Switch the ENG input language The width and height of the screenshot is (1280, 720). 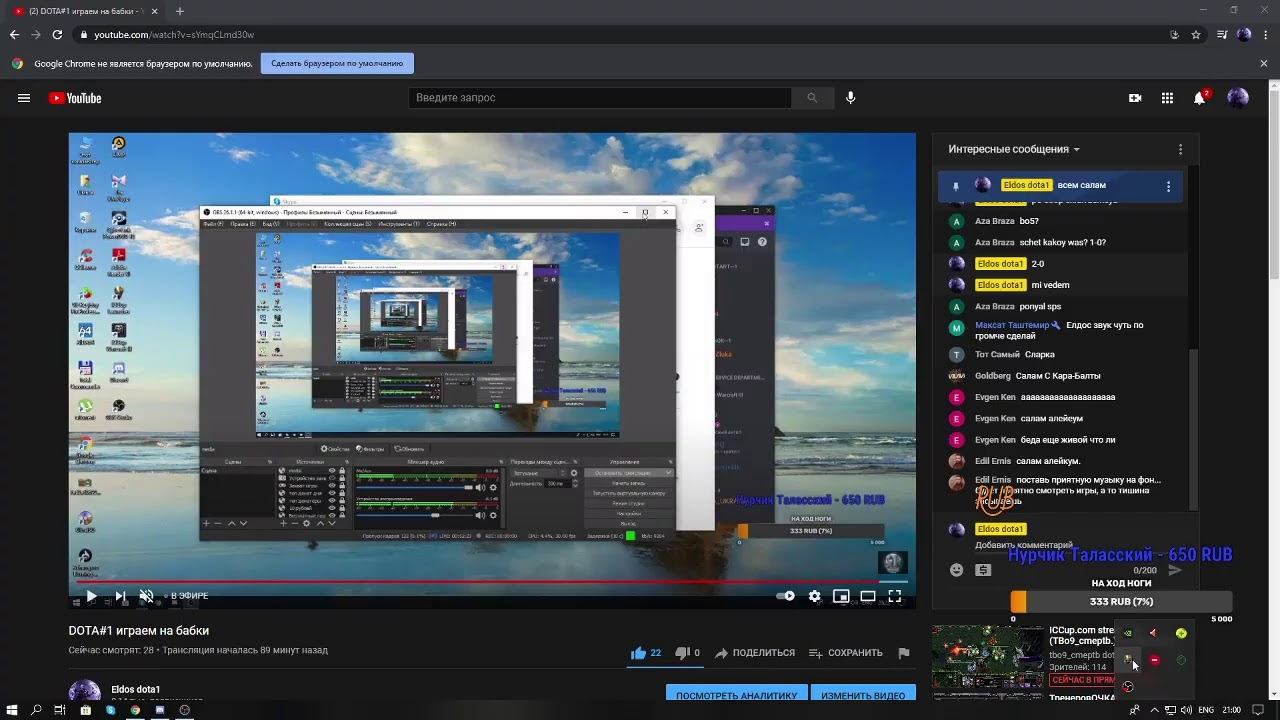click(x=1207, y=711)
